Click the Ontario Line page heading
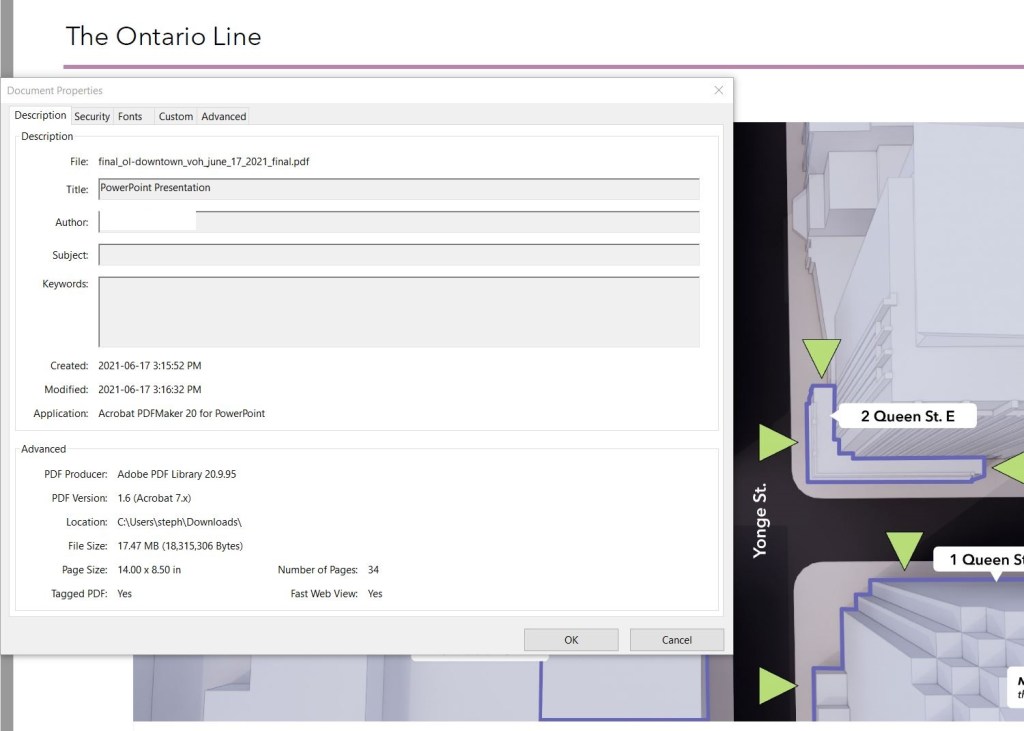The image size is (1024, 731). [x=163, y=37]
